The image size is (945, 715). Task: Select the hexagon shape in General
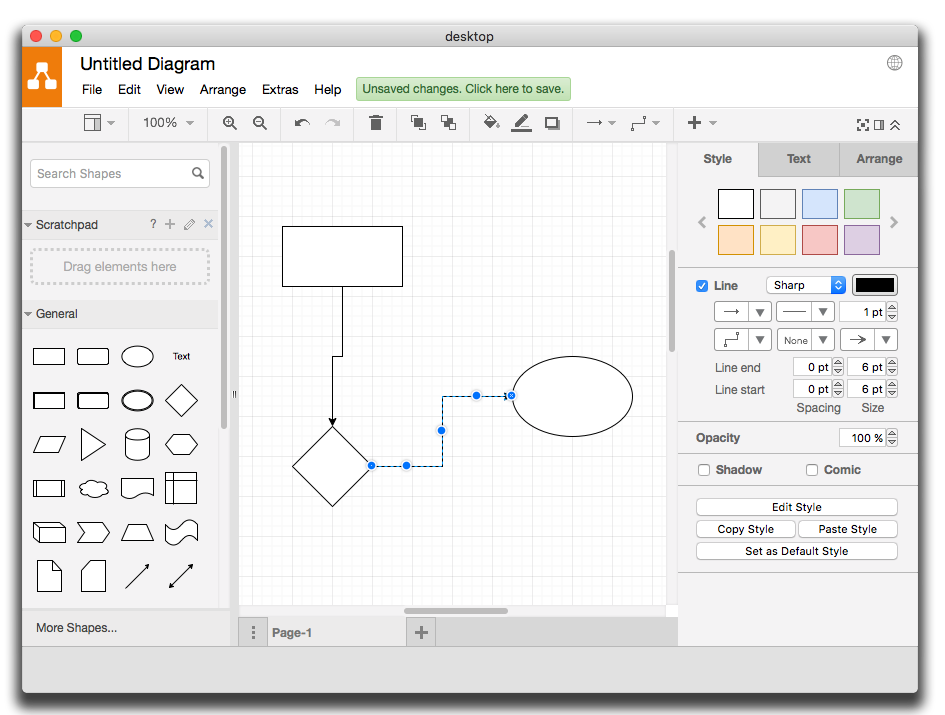tap(181, 445)
